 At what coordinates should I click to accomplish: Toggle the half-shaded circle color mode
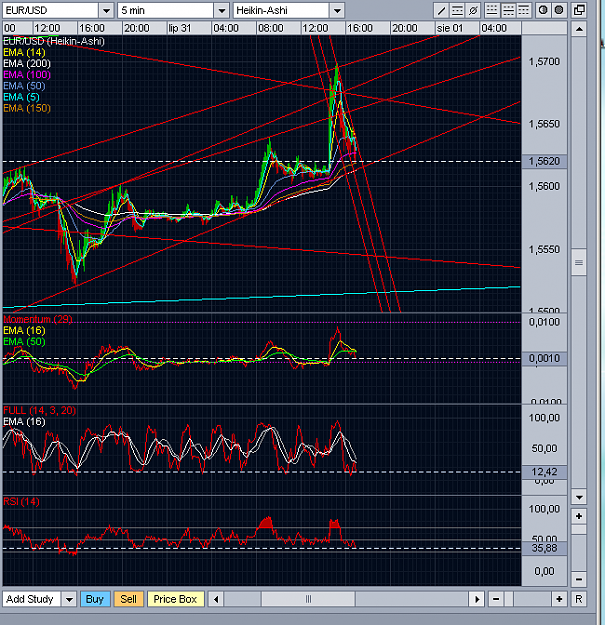coord(543,10)
